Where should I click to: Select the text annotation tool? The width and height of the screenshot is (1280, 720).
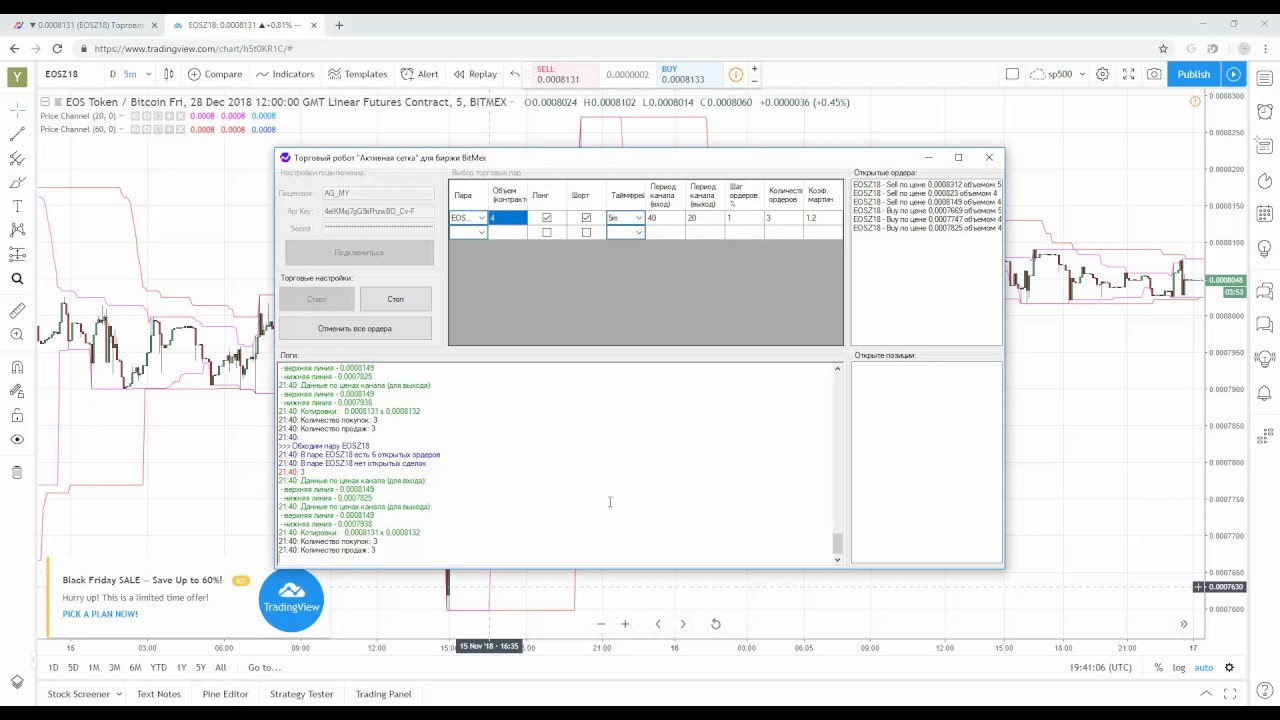point(17,206)
